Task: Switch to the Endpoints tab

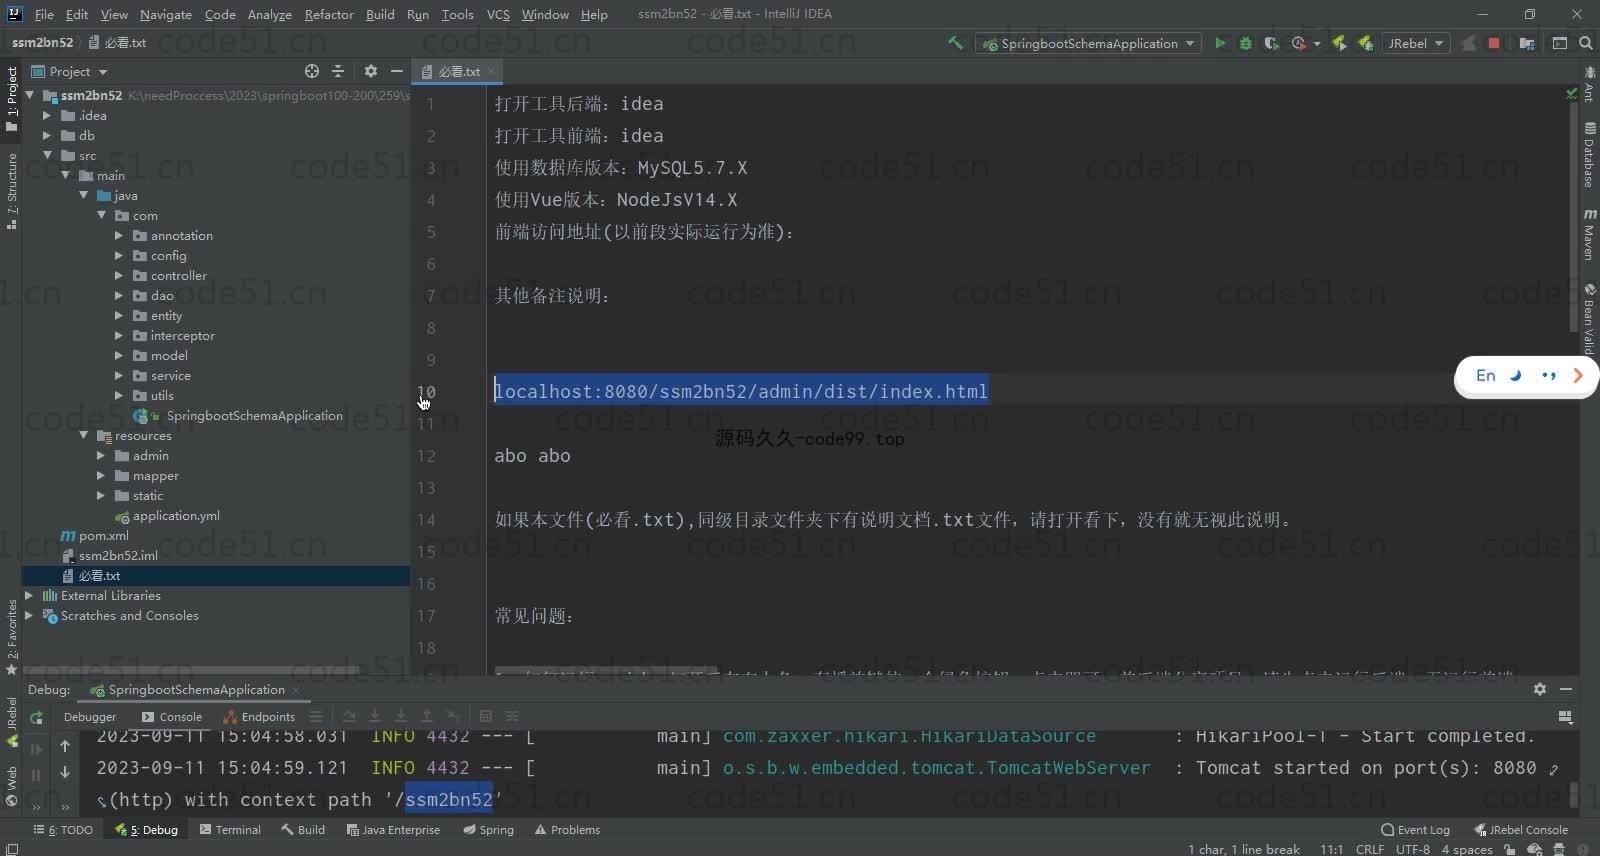Action: click(x=259, y=716)
